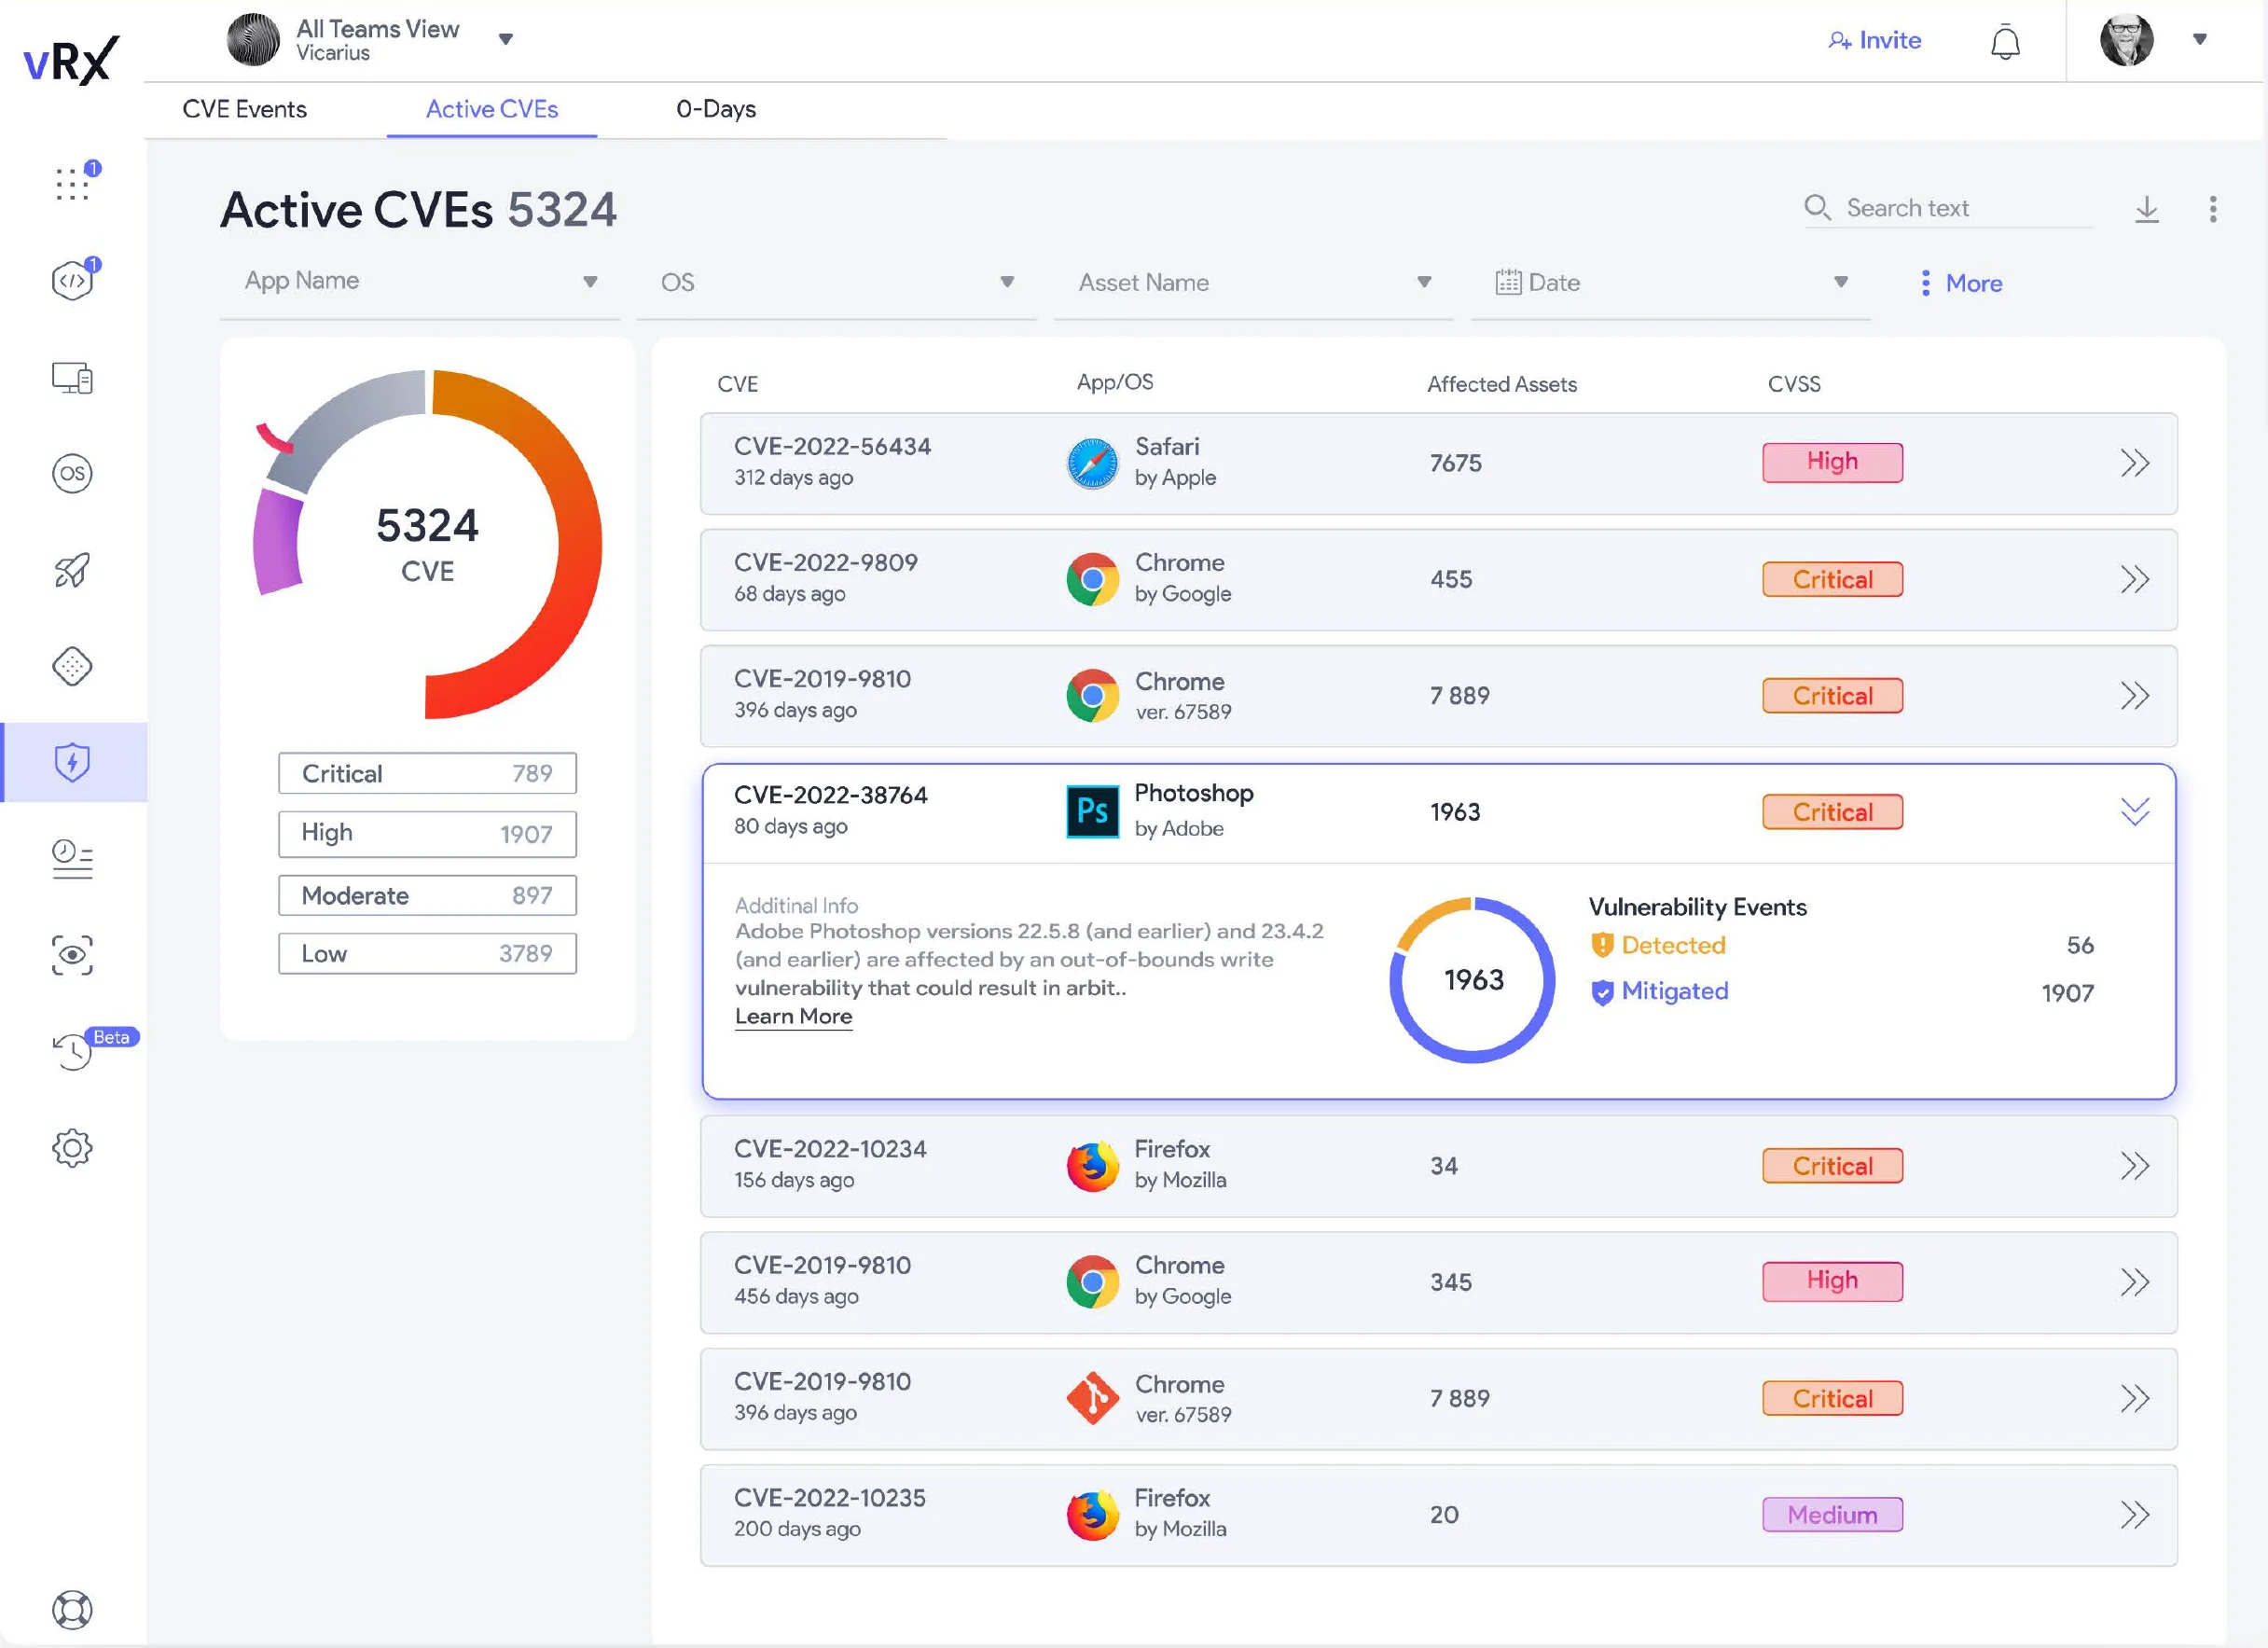Viewport: 2268px width, 1648px height.
Task: Open the notifications bell icon
Action: [2004, 42]
